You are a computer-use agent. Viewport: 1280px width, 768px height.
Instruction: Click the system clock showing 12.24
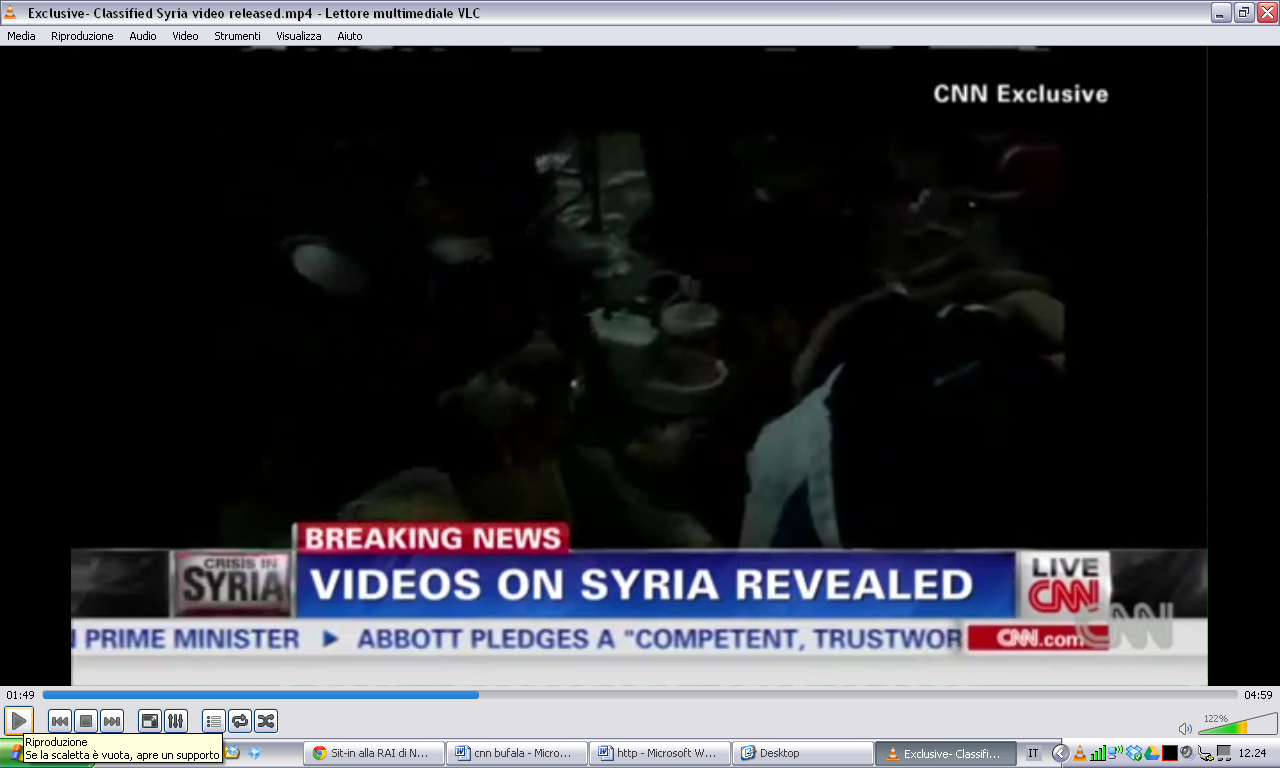tap(1252, 753)
